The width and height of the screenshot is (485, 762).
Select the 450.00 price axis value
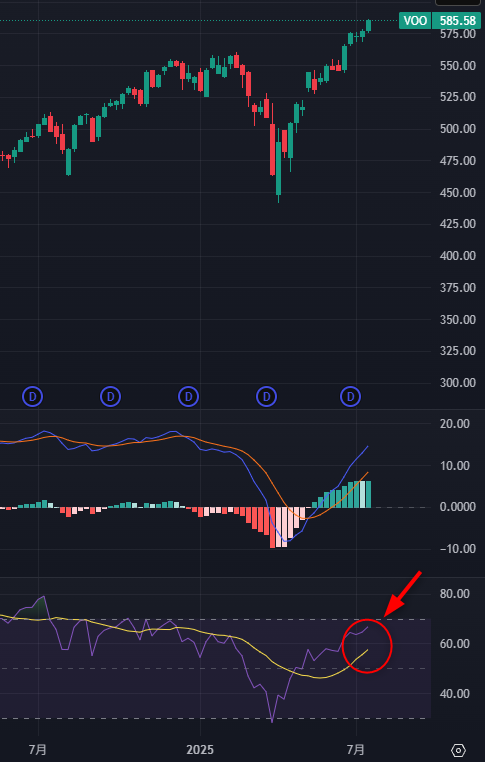coord(458,192)
